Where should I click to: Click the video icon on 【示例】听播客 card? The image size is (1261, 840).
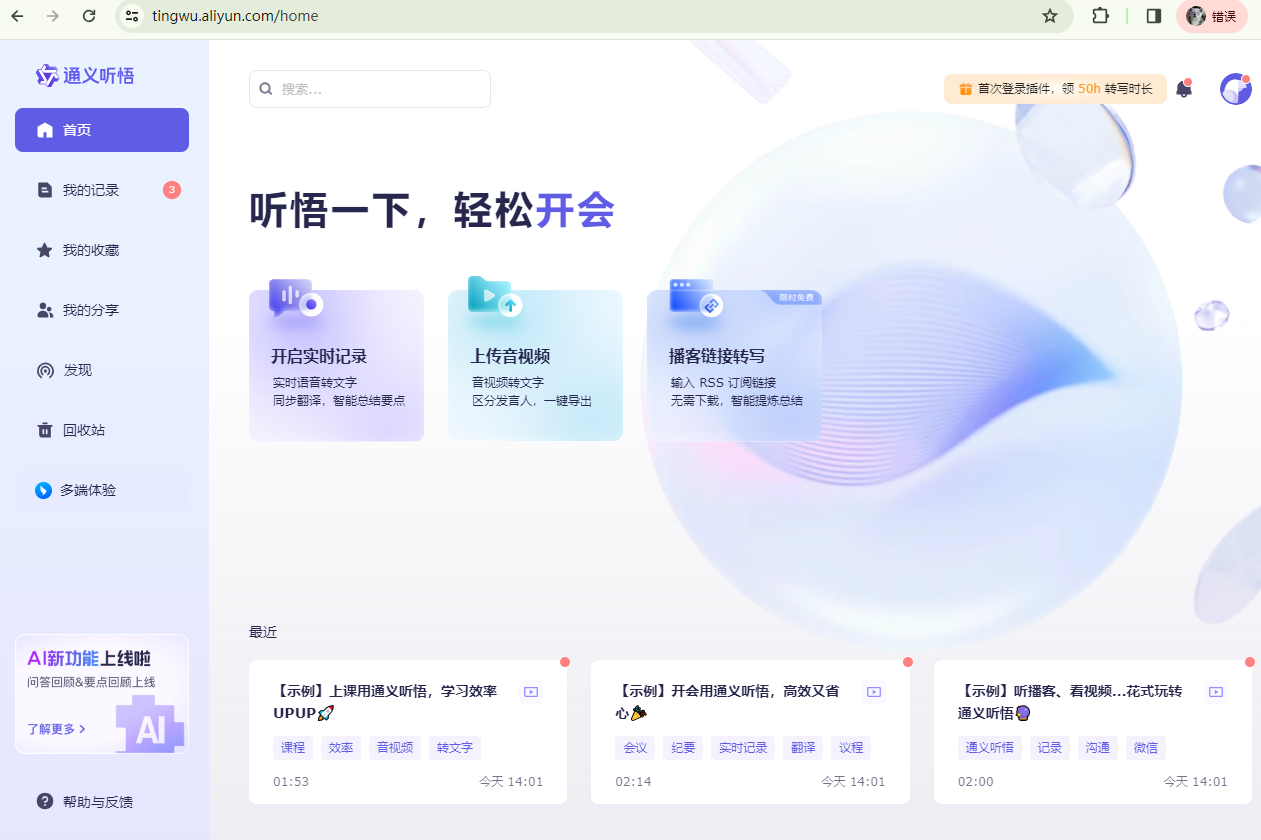pos(1216,691)
